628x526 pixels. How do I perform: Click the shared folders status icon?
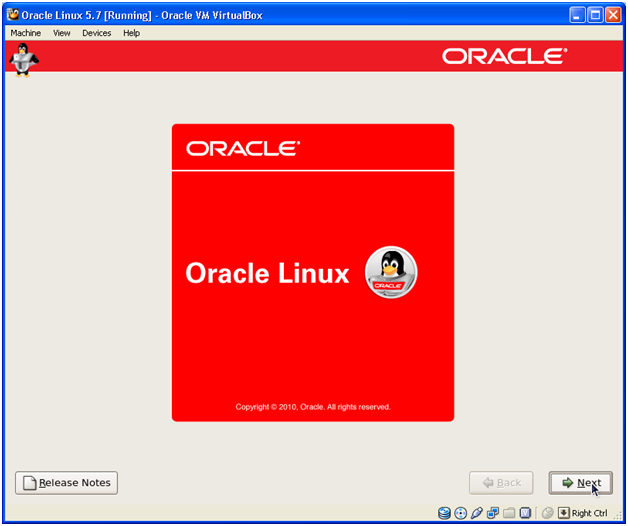(509, 513)
